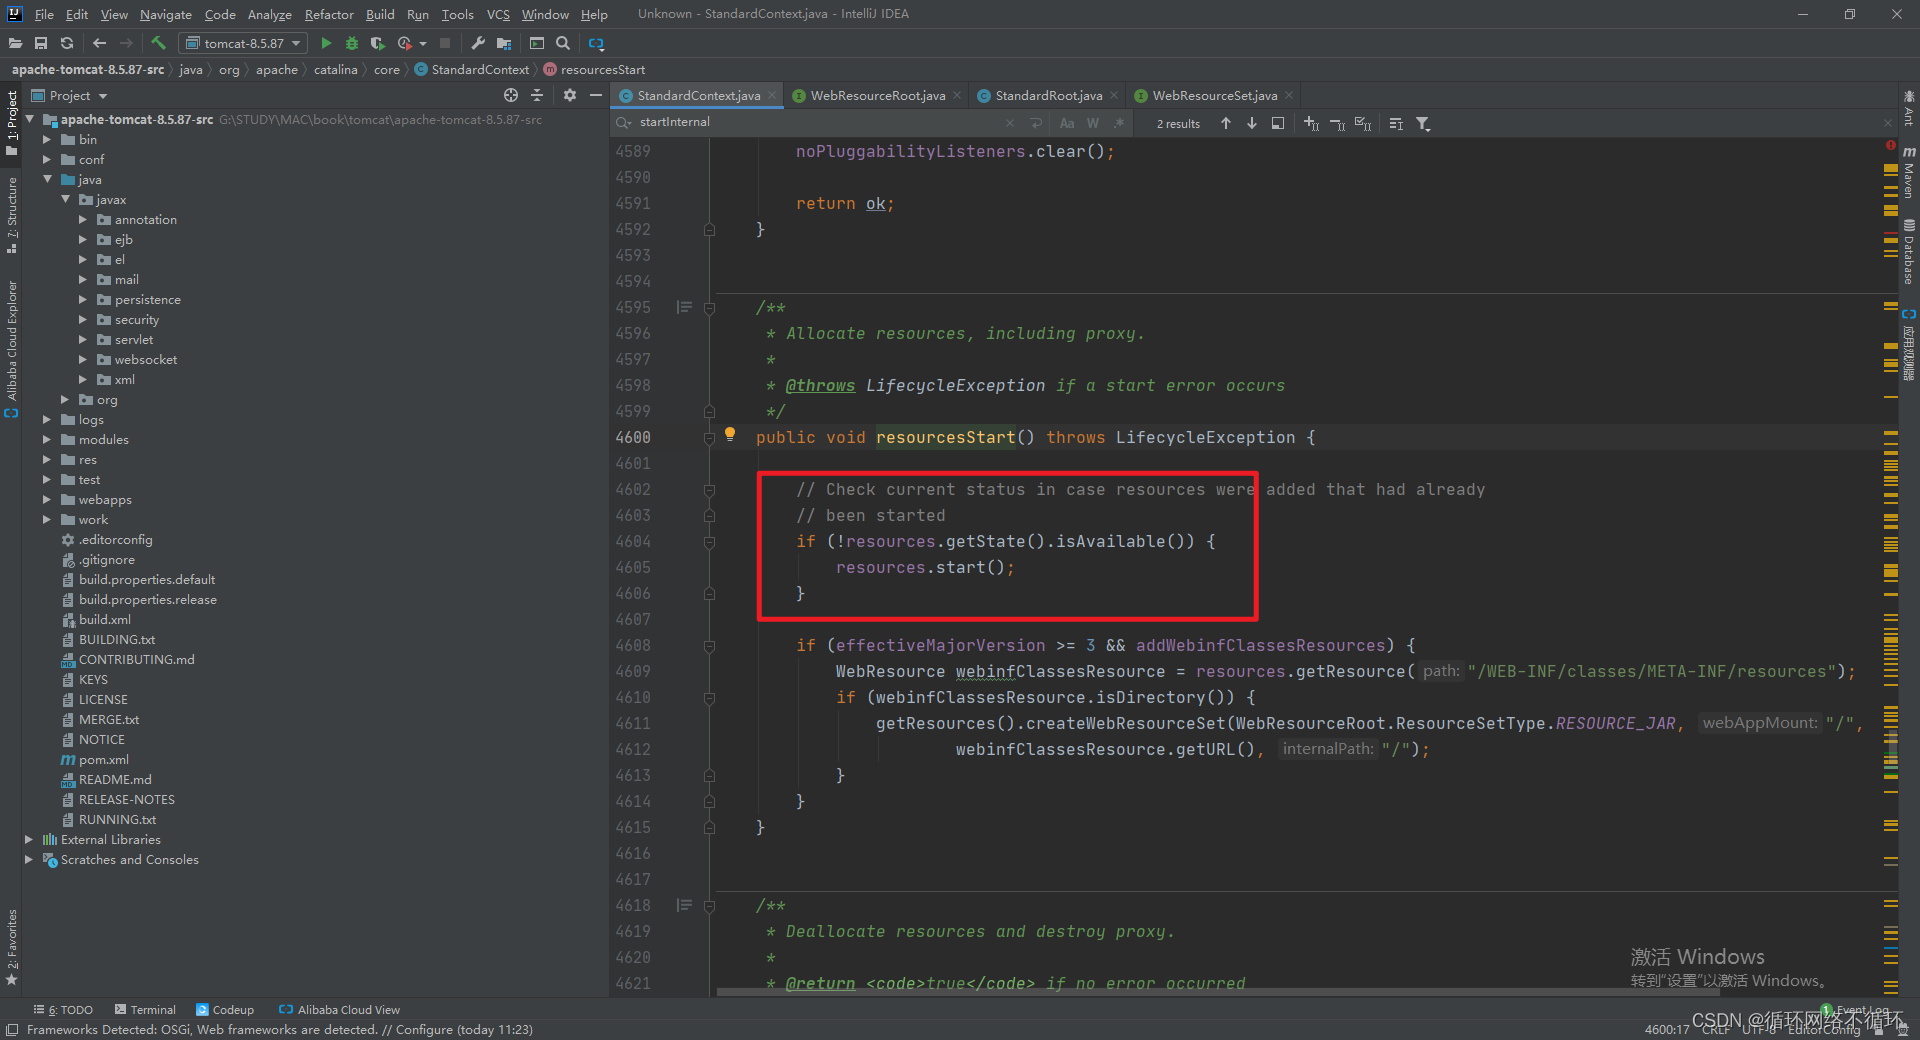
Task: Jump to next search occurrence
Action: pyautogui.click(x=1251, y=123)
